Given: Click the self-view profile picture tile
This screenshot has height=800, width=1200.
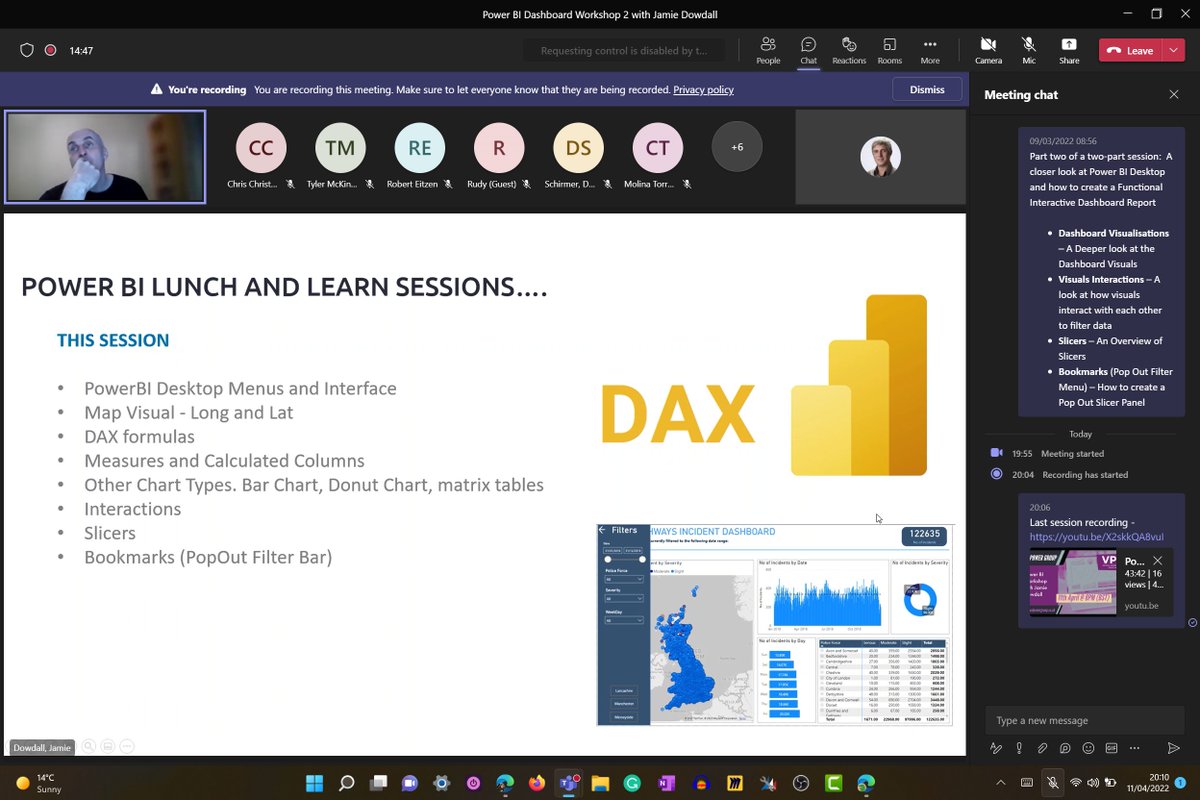Looking at the screenshot, I should click(881, 156).
